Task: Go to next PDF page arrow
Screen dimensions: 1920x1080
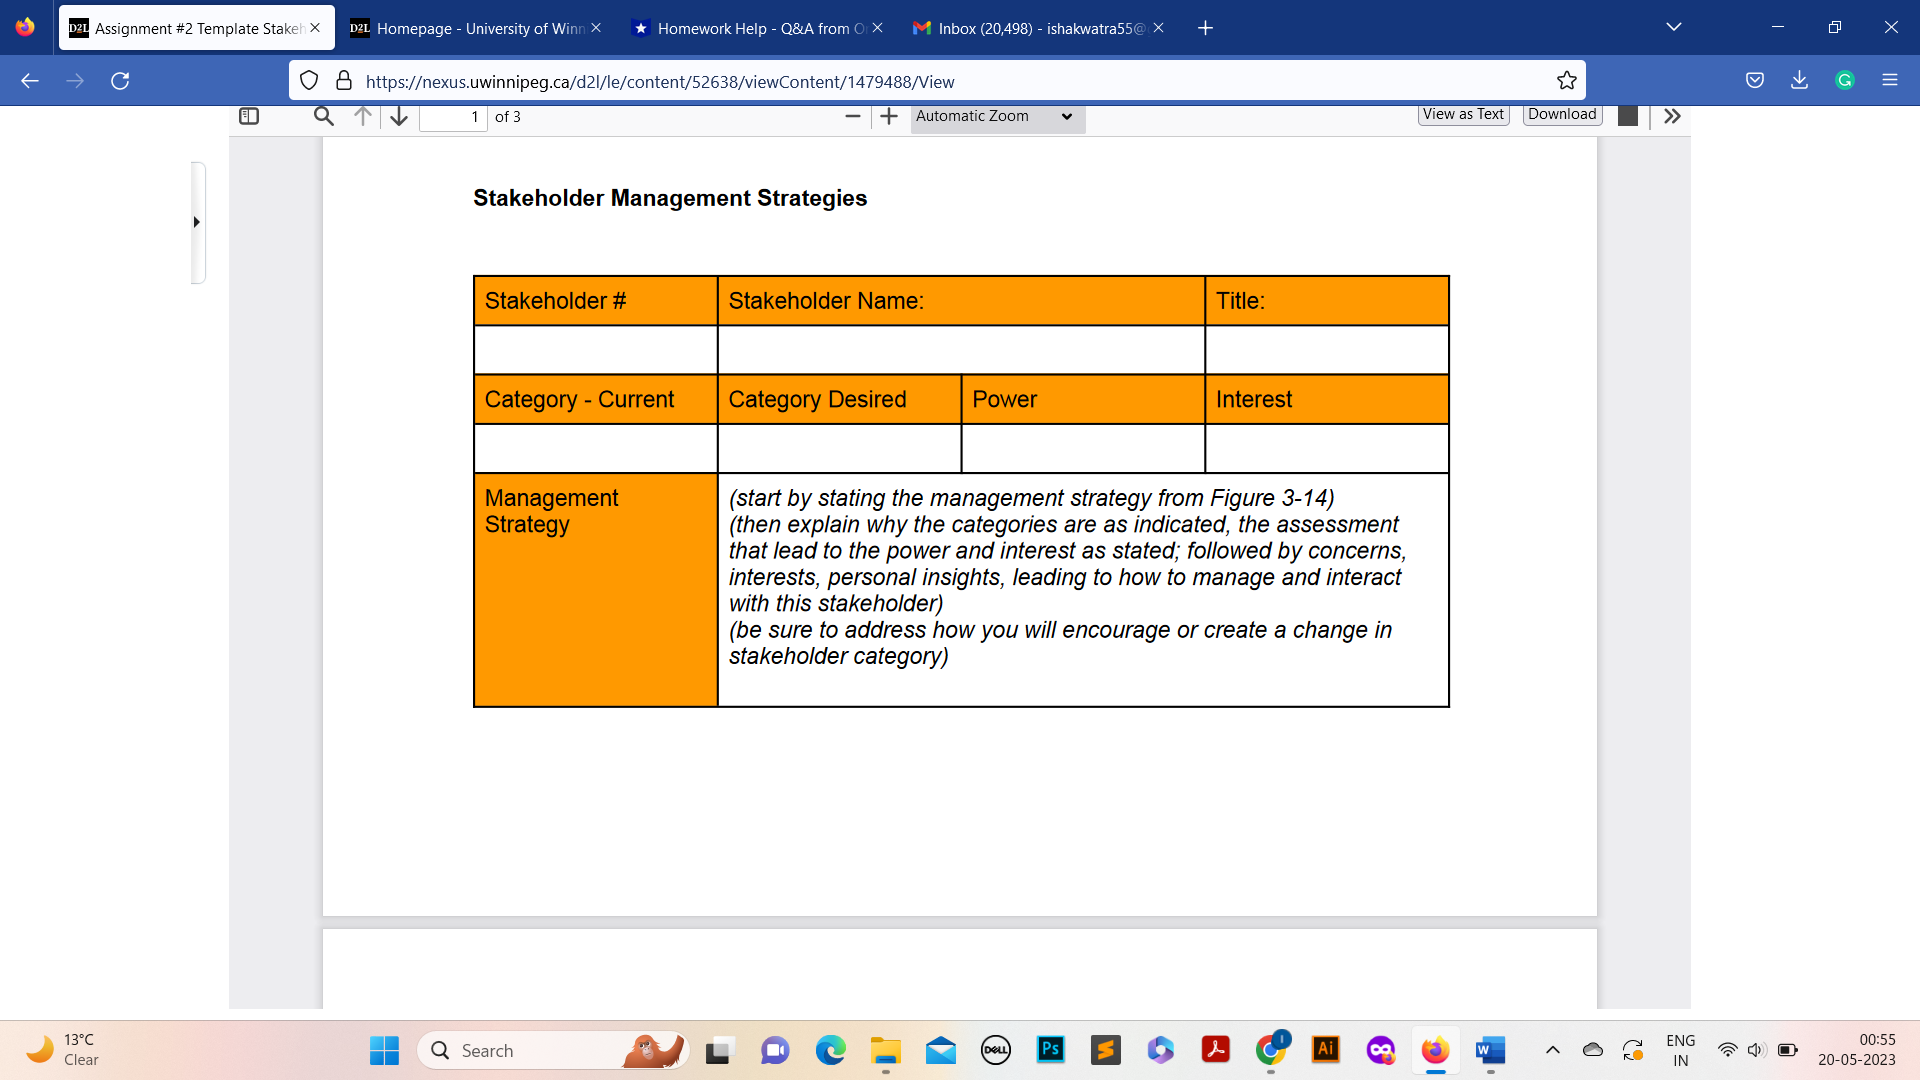Action: 399,116
